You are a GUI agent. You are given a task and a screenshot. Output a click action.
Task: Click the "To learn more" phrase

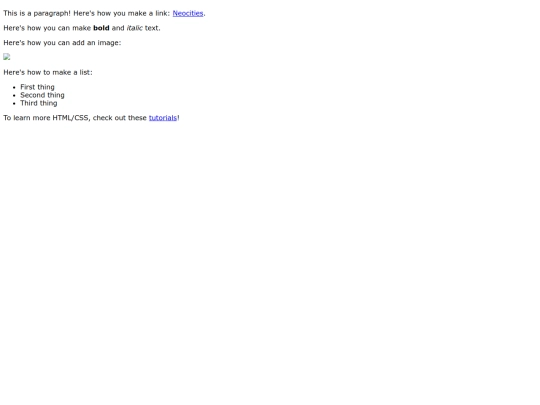(x=27, y=118)
